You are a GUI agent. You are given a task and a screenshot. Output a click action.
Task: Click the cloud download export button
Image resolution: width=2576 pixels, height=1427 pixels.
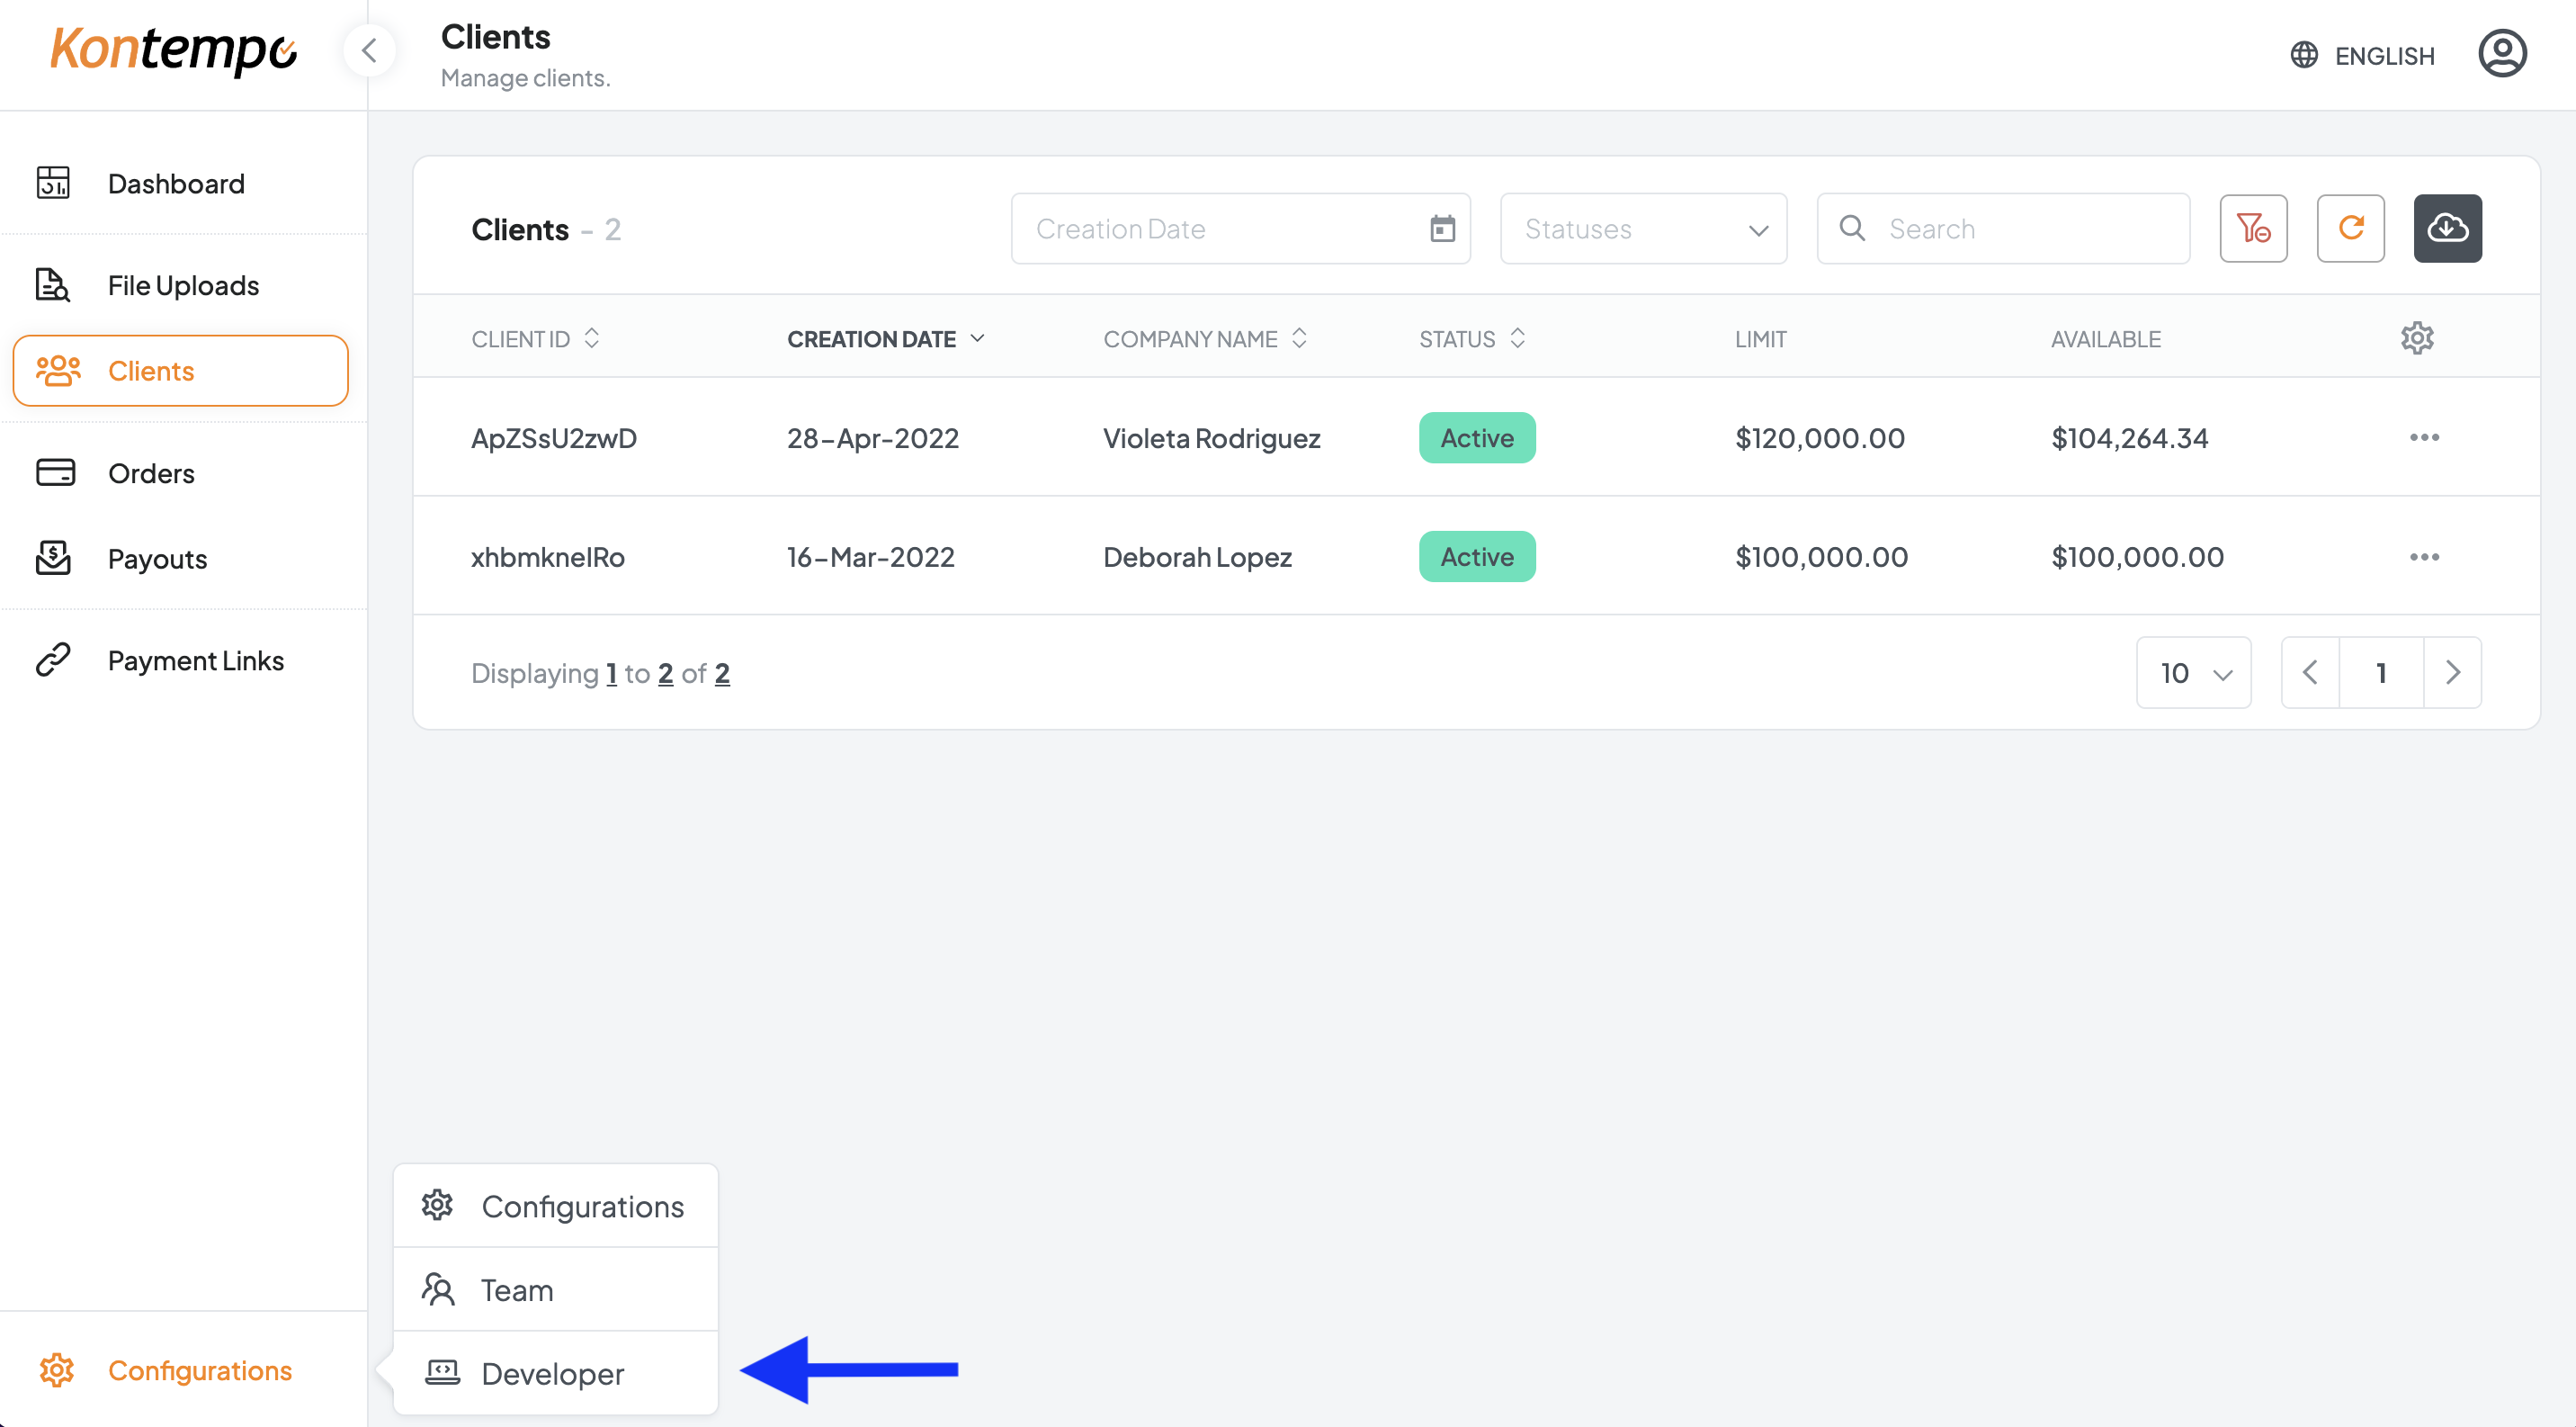point(2447,229)
